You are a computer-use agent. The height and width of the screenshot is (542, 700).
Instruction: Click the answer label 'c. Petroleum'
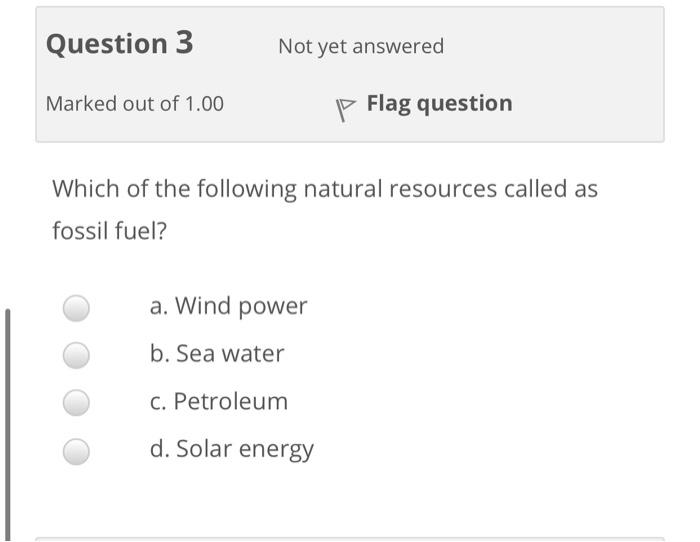(x=218, y=402)
